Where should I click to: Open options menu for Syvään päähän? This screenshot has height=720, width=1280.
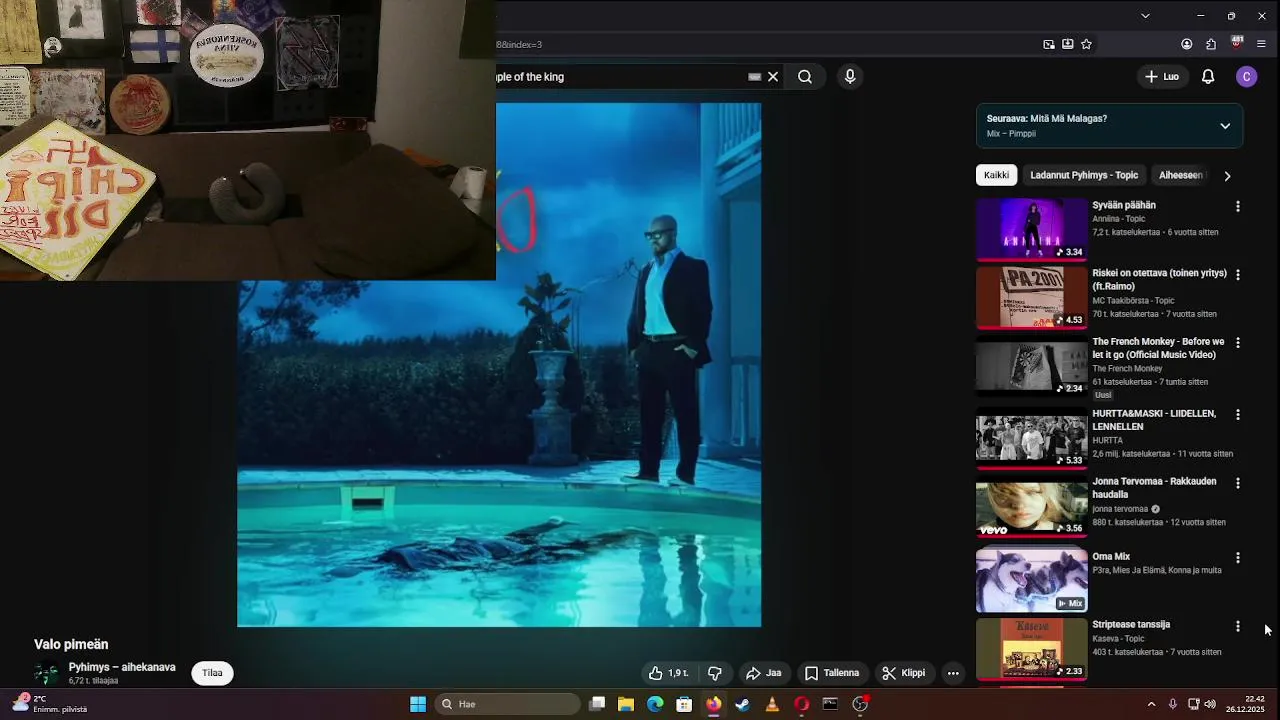[x=1238, y=207]
